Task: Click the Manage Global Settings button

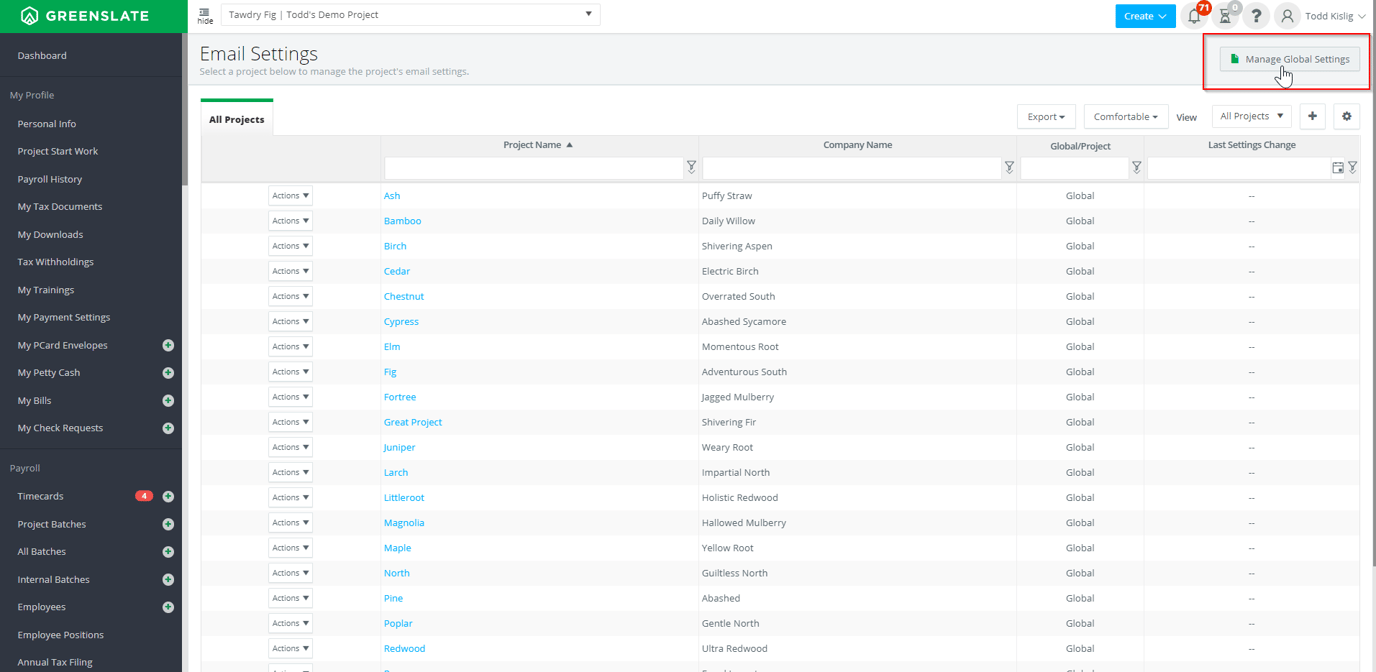Action: click(1290, 59)
